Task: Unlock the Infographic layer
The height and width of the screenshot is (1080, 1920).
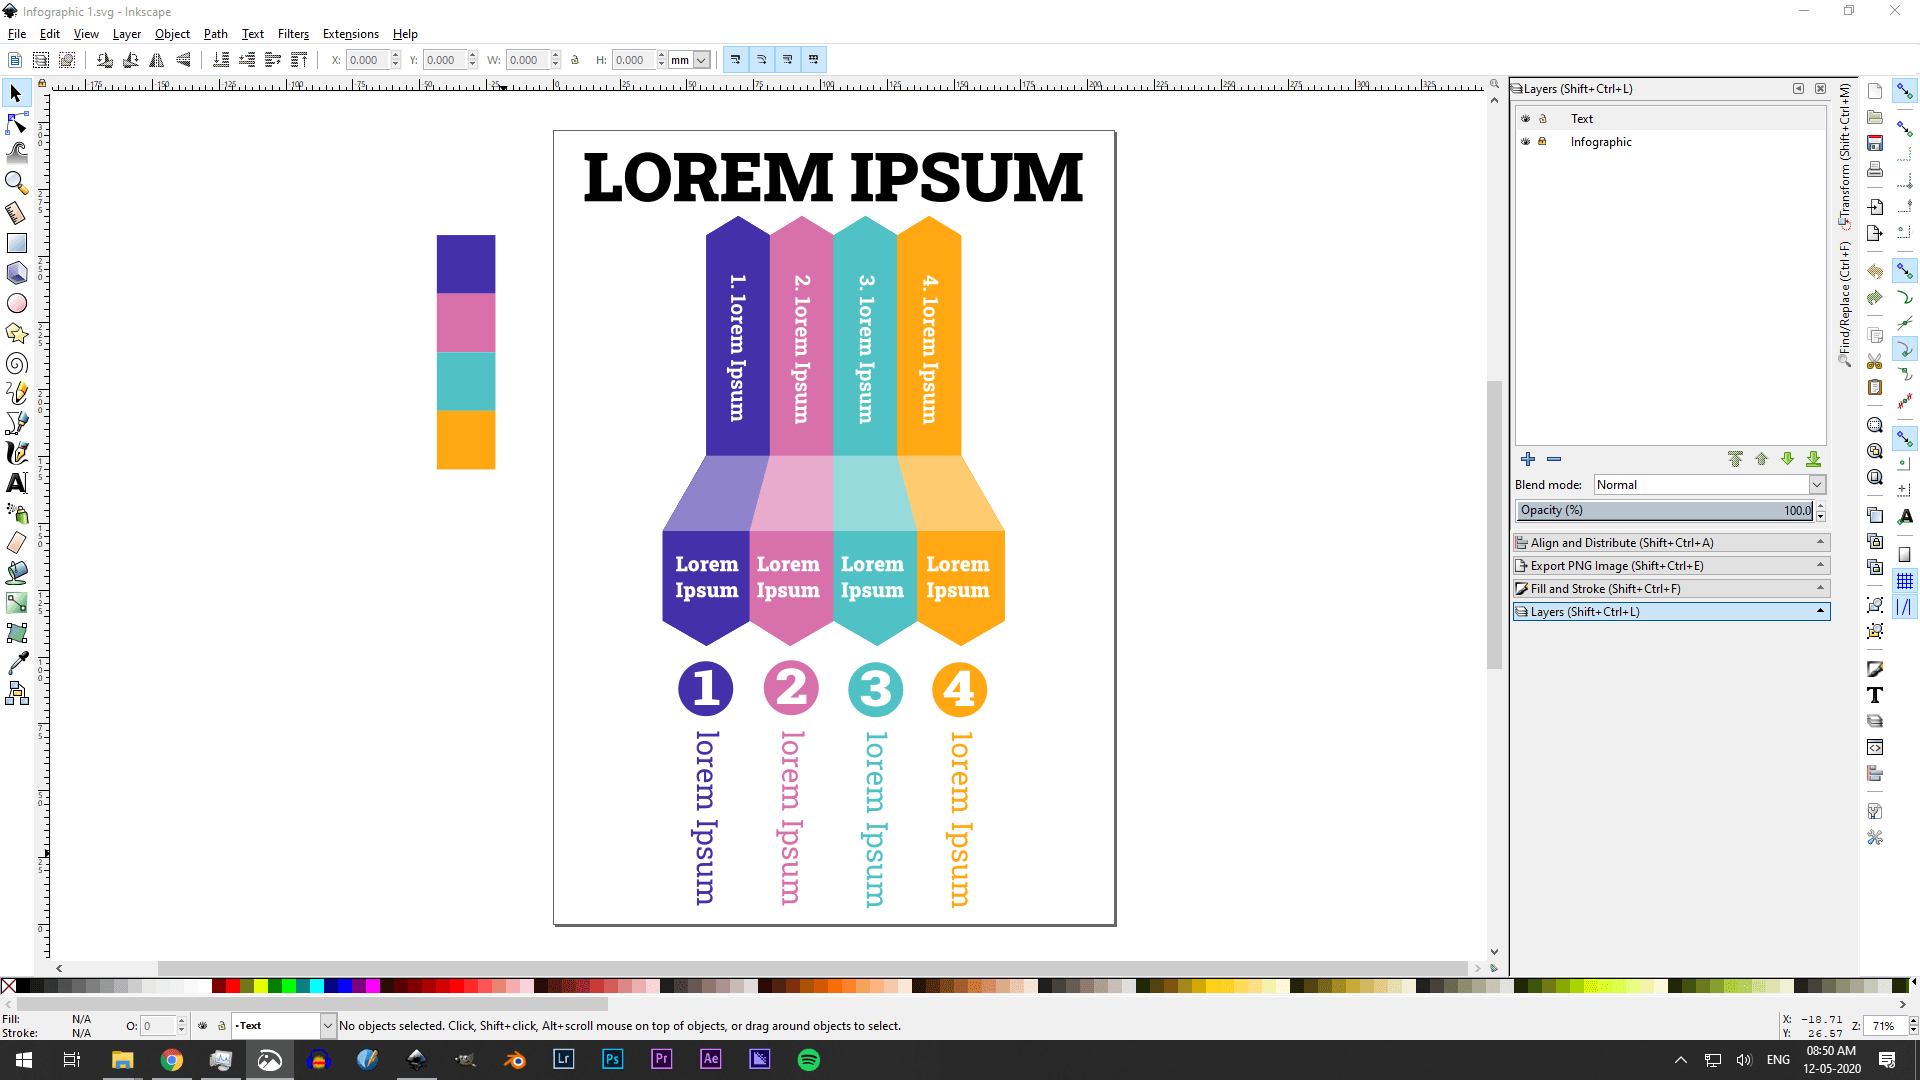Action: tap(1543, 141)
